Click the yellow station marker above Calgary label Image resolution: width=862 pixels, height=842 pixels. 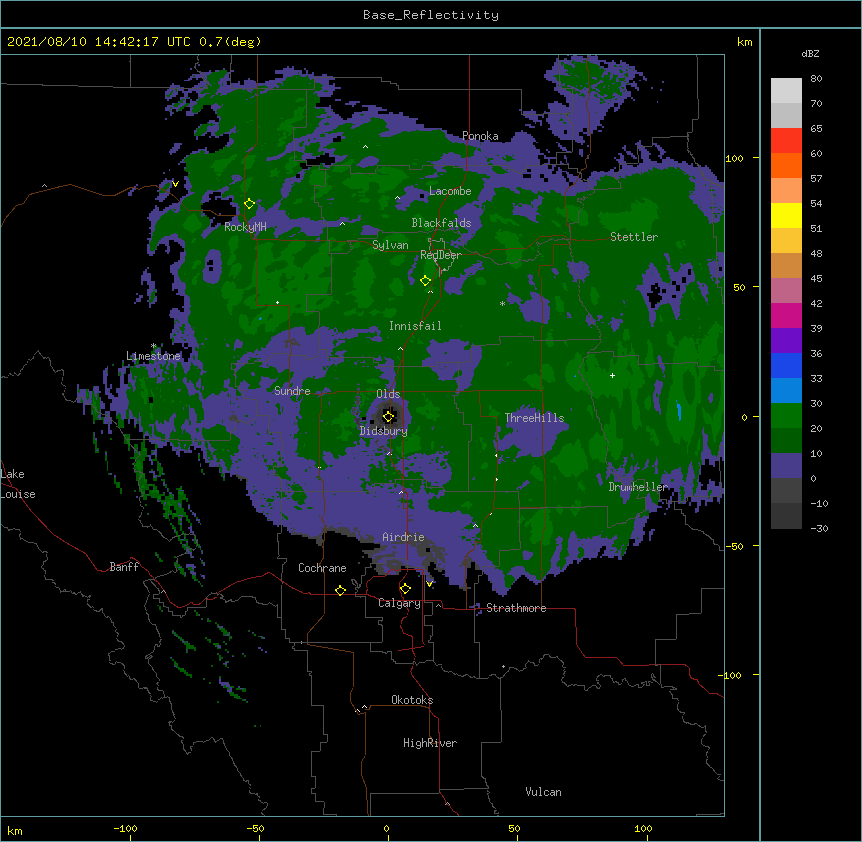point(405,589)
